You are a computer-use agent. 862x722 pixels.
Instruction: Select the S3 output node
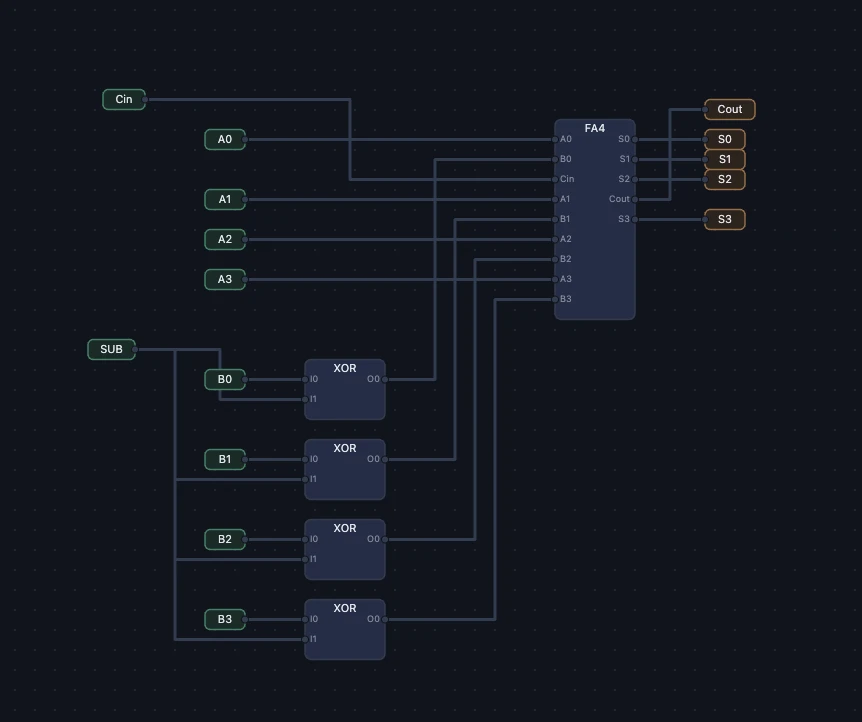coord(725,219)
